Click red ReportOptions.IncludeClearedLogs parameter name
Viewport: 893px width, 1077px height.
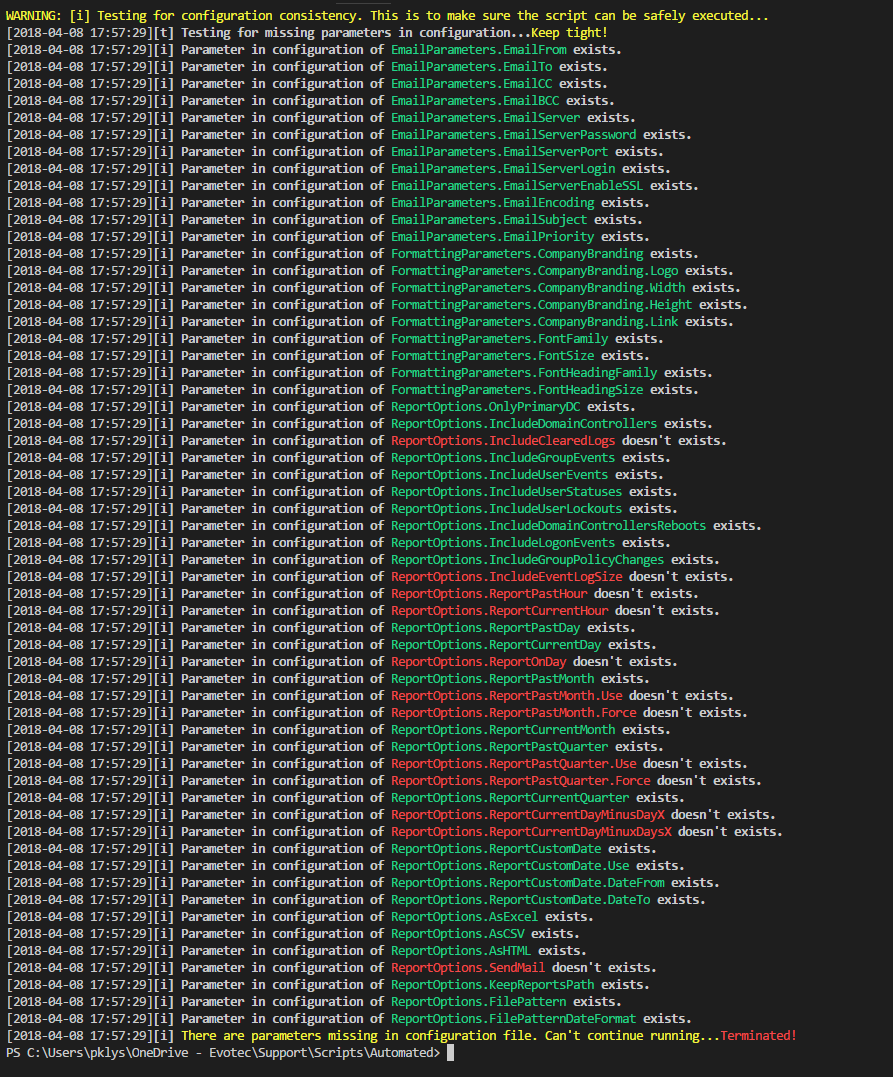[503, 440]
